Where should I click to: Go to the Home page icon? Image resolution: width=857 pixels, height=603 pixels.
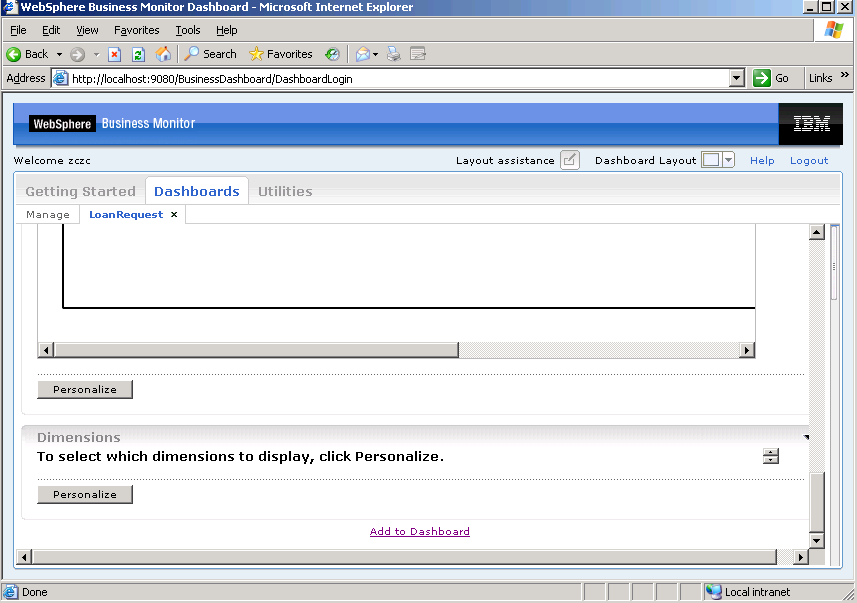tap(163, 54)
